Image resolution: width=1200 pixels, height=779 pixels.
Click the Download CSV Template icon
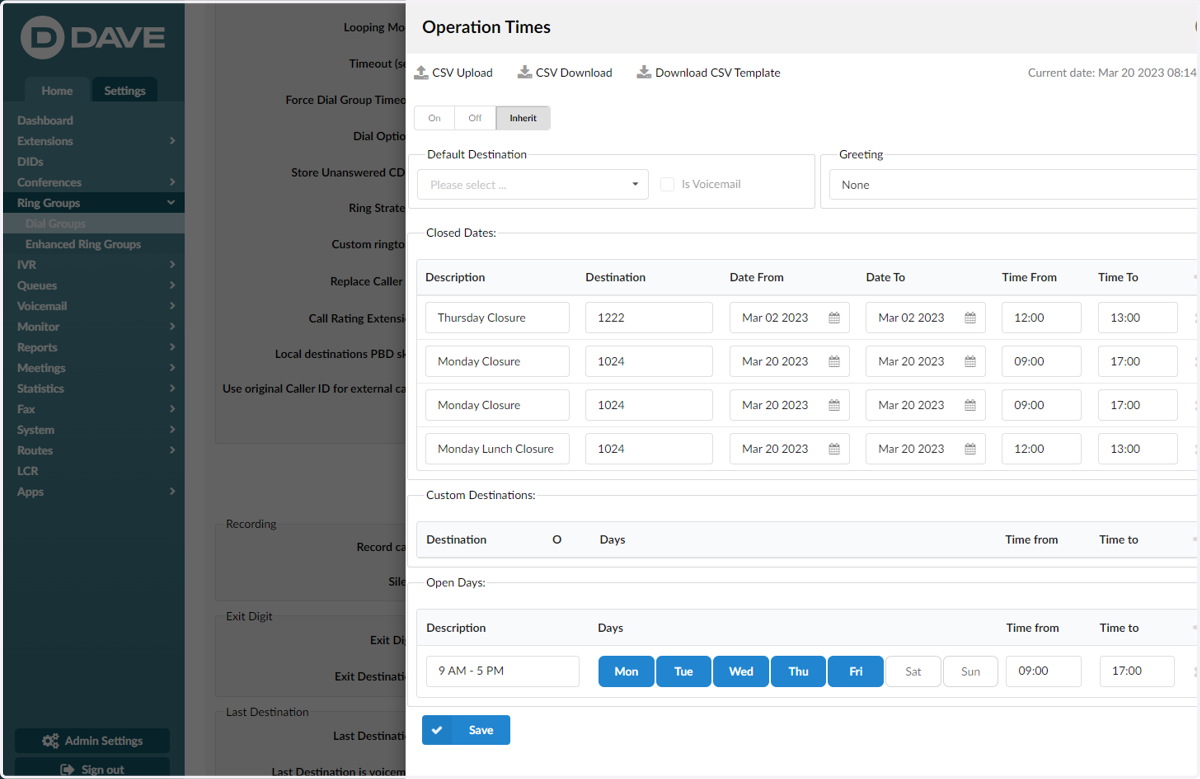644,72
